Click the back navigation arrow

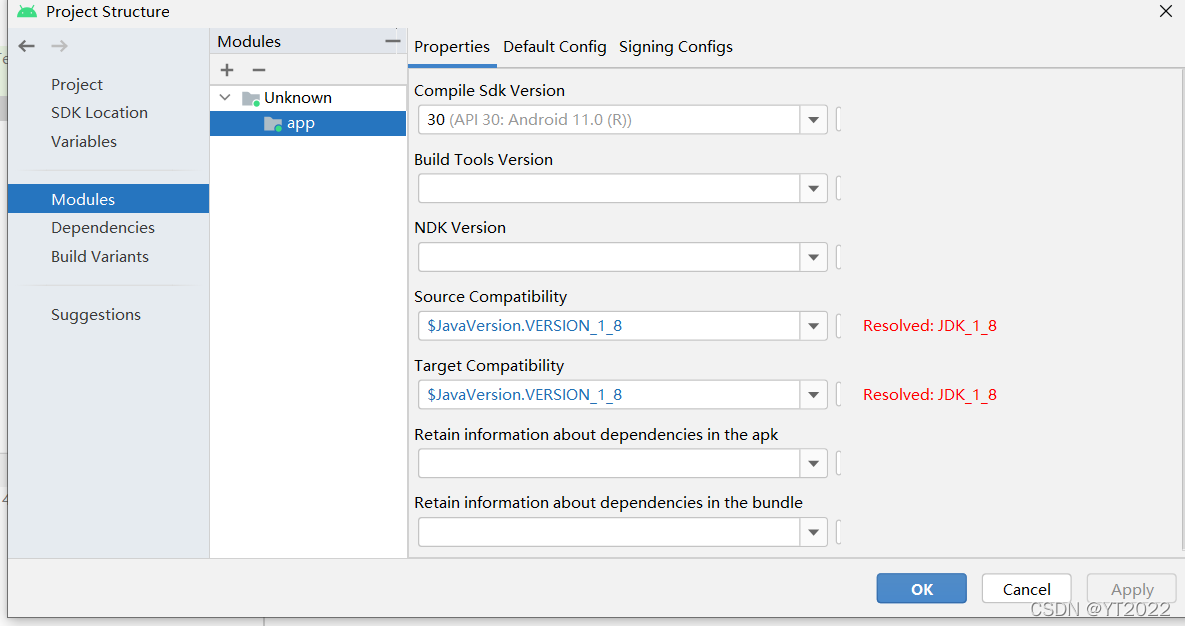26,46
